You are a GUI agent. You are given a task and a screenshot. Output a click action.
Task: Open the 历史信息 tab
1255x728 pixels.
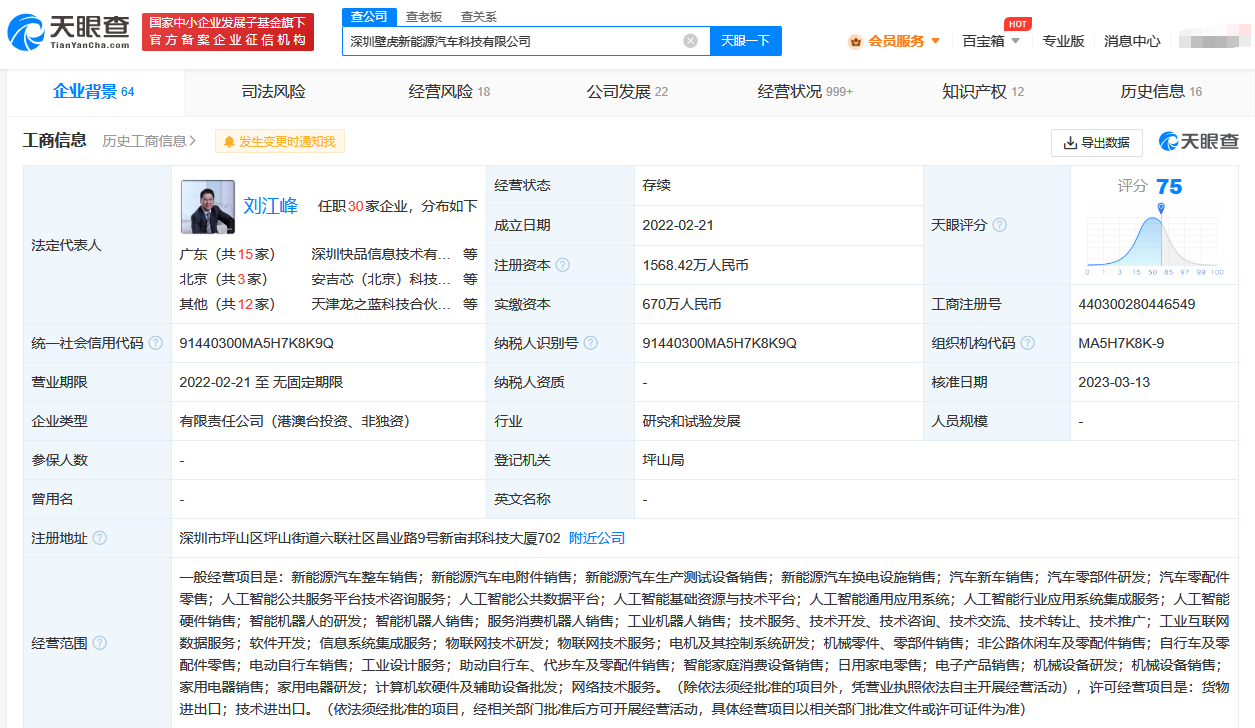[1161, 92]
